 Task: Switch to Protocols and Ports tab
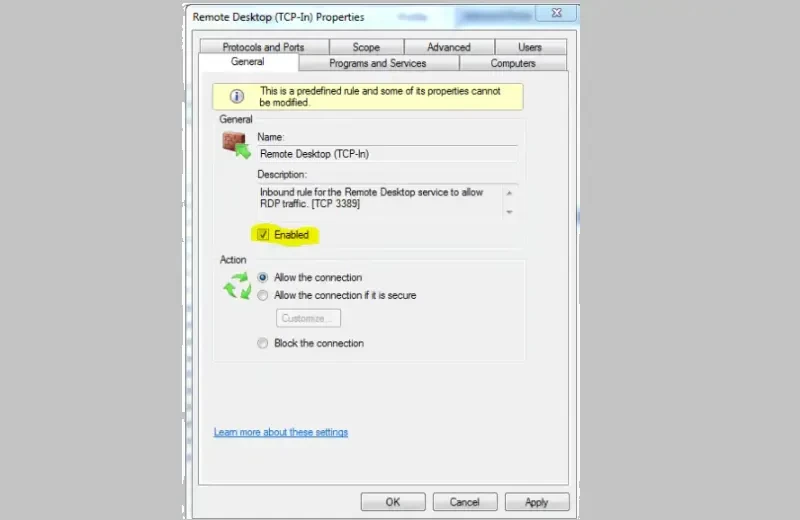pos(264,47)
